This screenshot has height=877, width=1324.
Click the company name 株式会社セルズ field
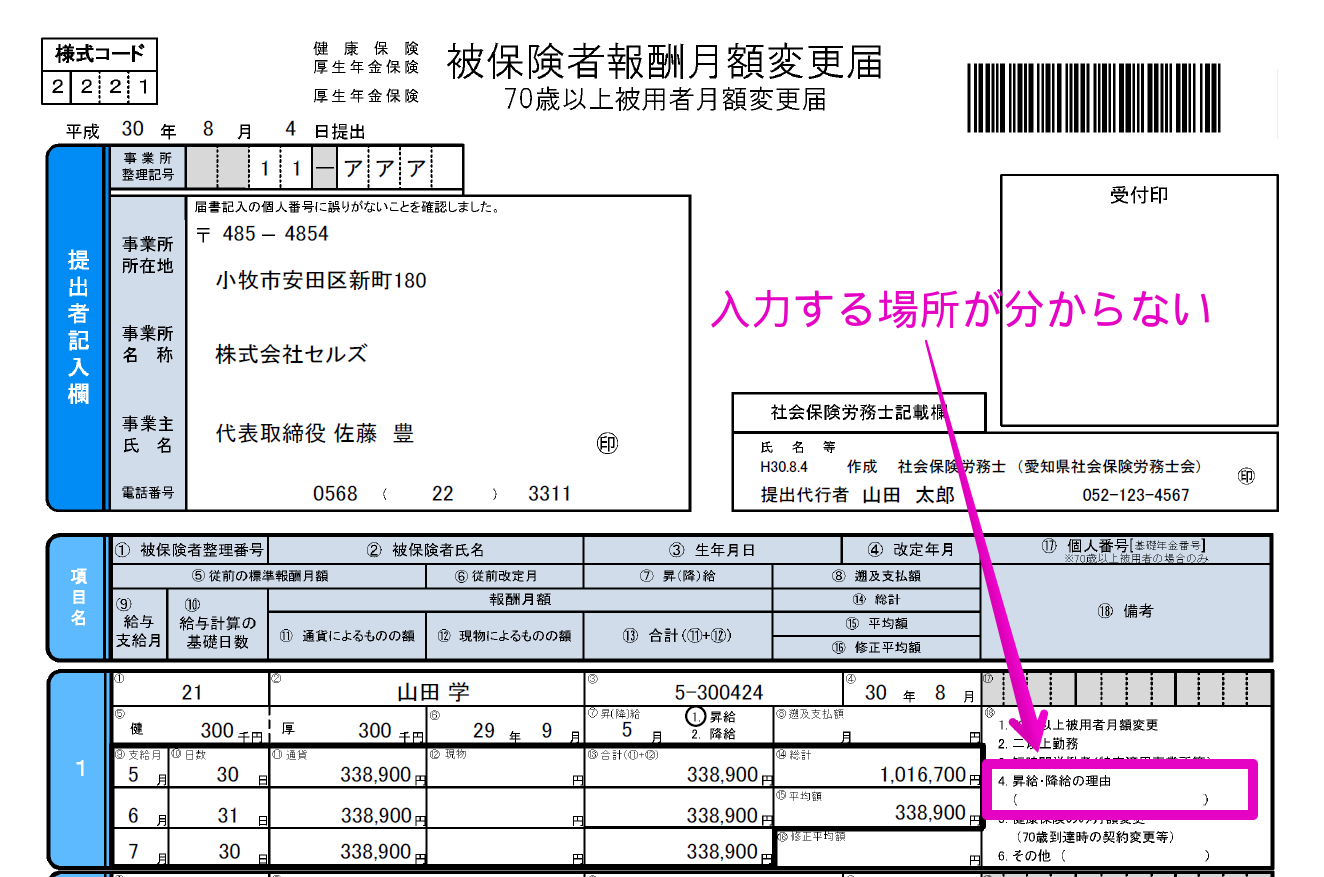[291, 354]
